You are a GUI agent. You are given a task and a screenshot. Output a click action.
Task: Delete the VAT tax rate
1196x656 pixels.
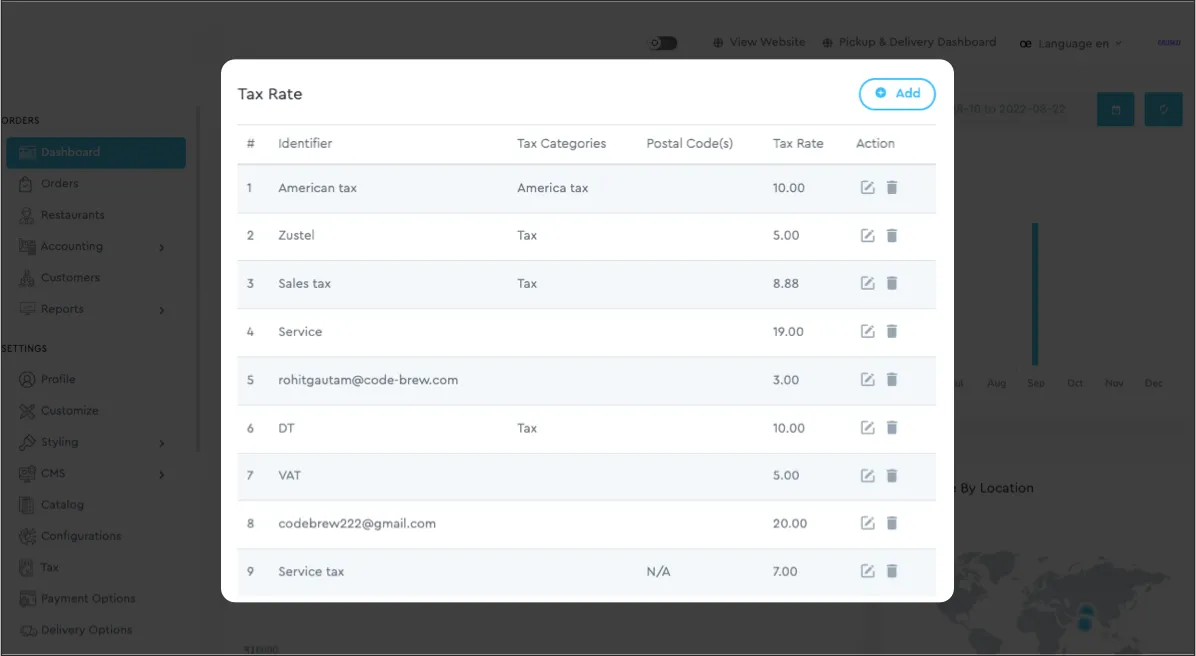coord(892,476)
